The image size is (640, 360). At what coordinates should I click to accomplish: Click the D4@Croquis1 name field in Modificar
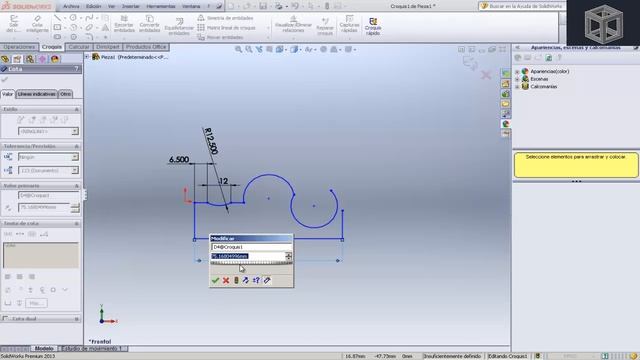(251, 247)
